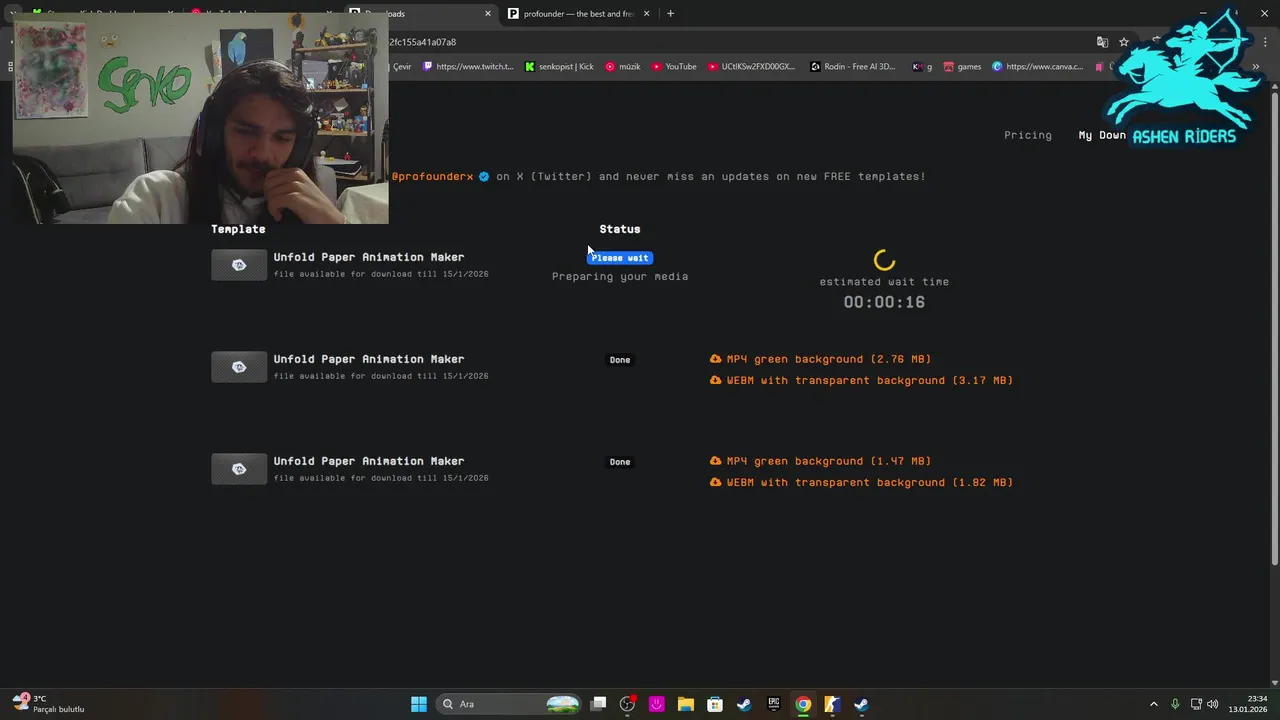Open the weather widget showing 3°C
The width and height of the screenshot is (1280, 720).
[x=48, y=704]
